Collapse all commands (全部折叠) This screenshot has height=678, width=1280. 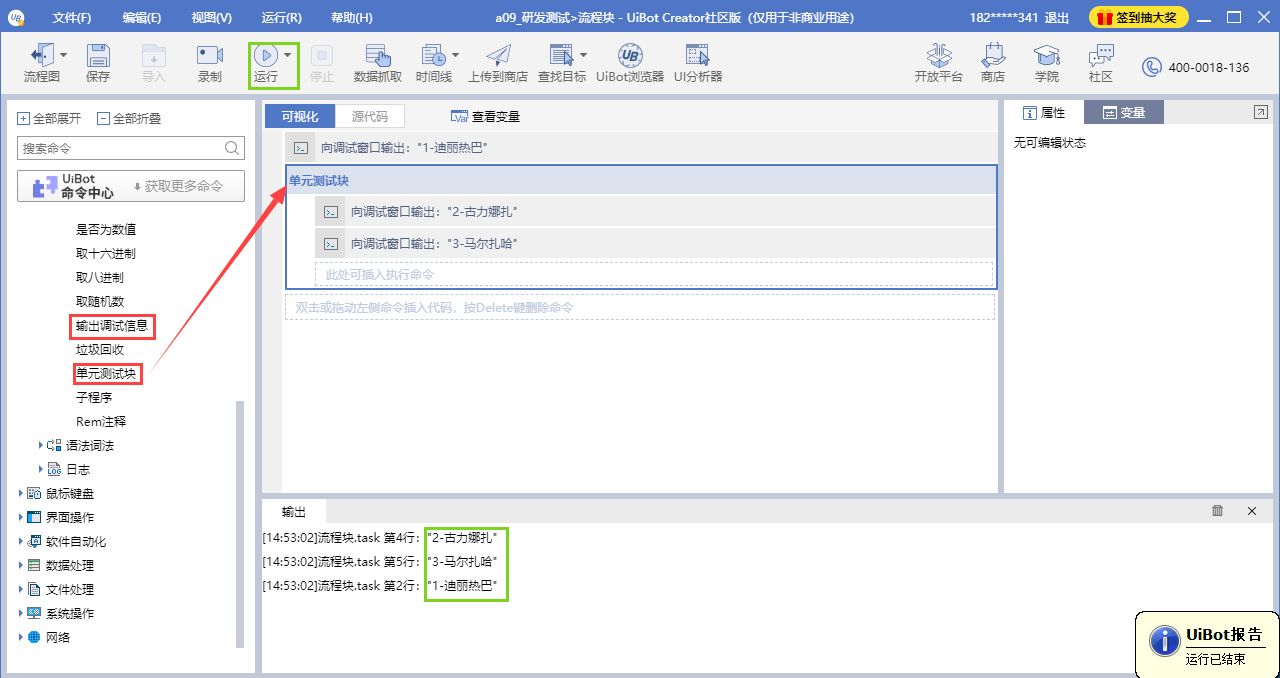click(x=129, y=118)
